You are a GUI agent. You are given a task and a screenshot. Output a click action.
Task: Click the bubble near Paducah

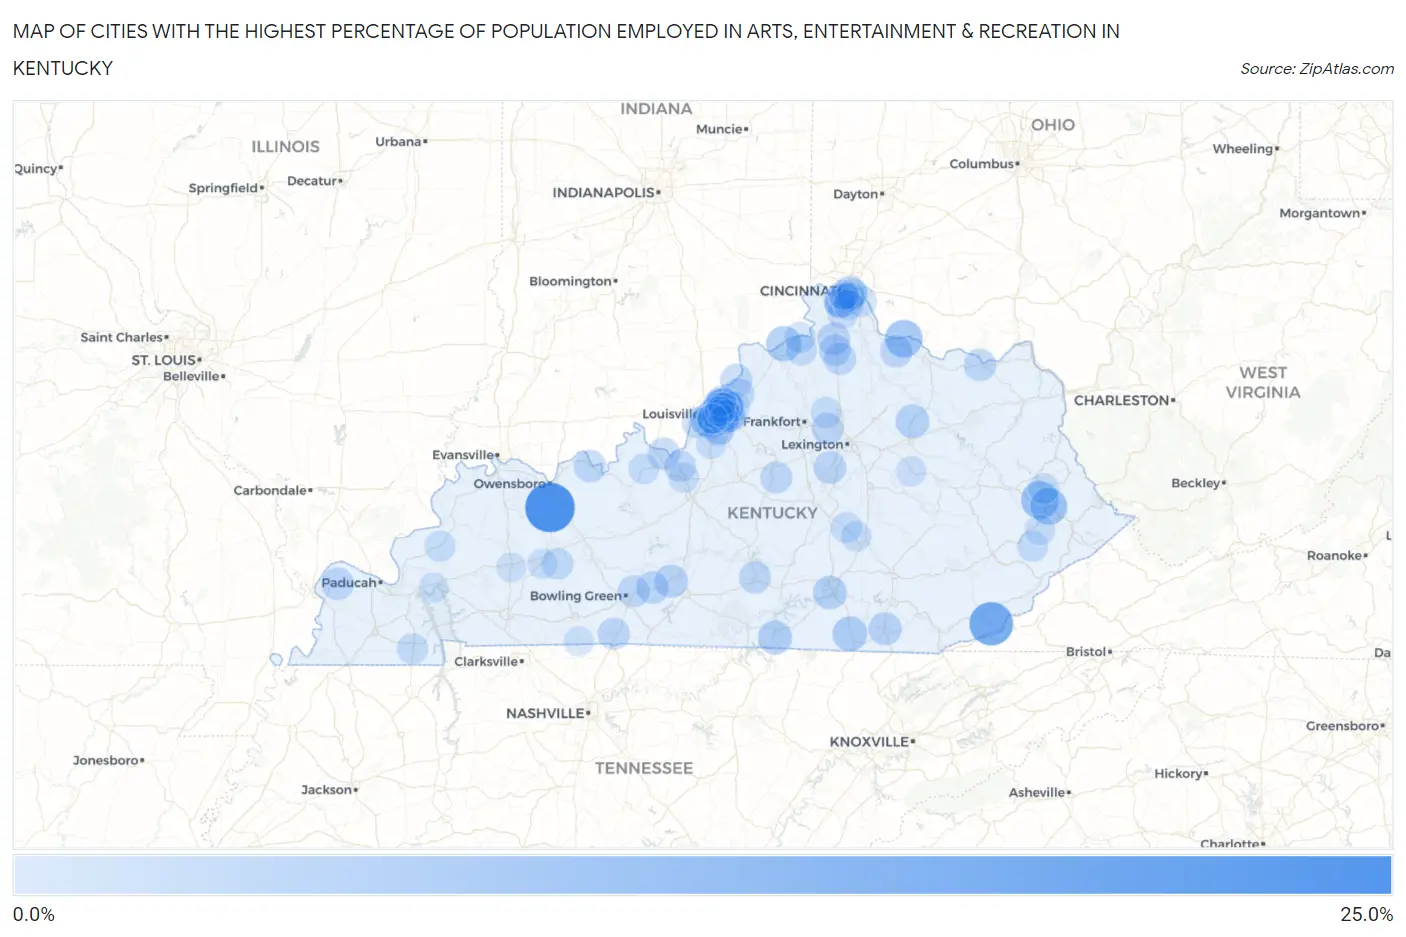338,582
